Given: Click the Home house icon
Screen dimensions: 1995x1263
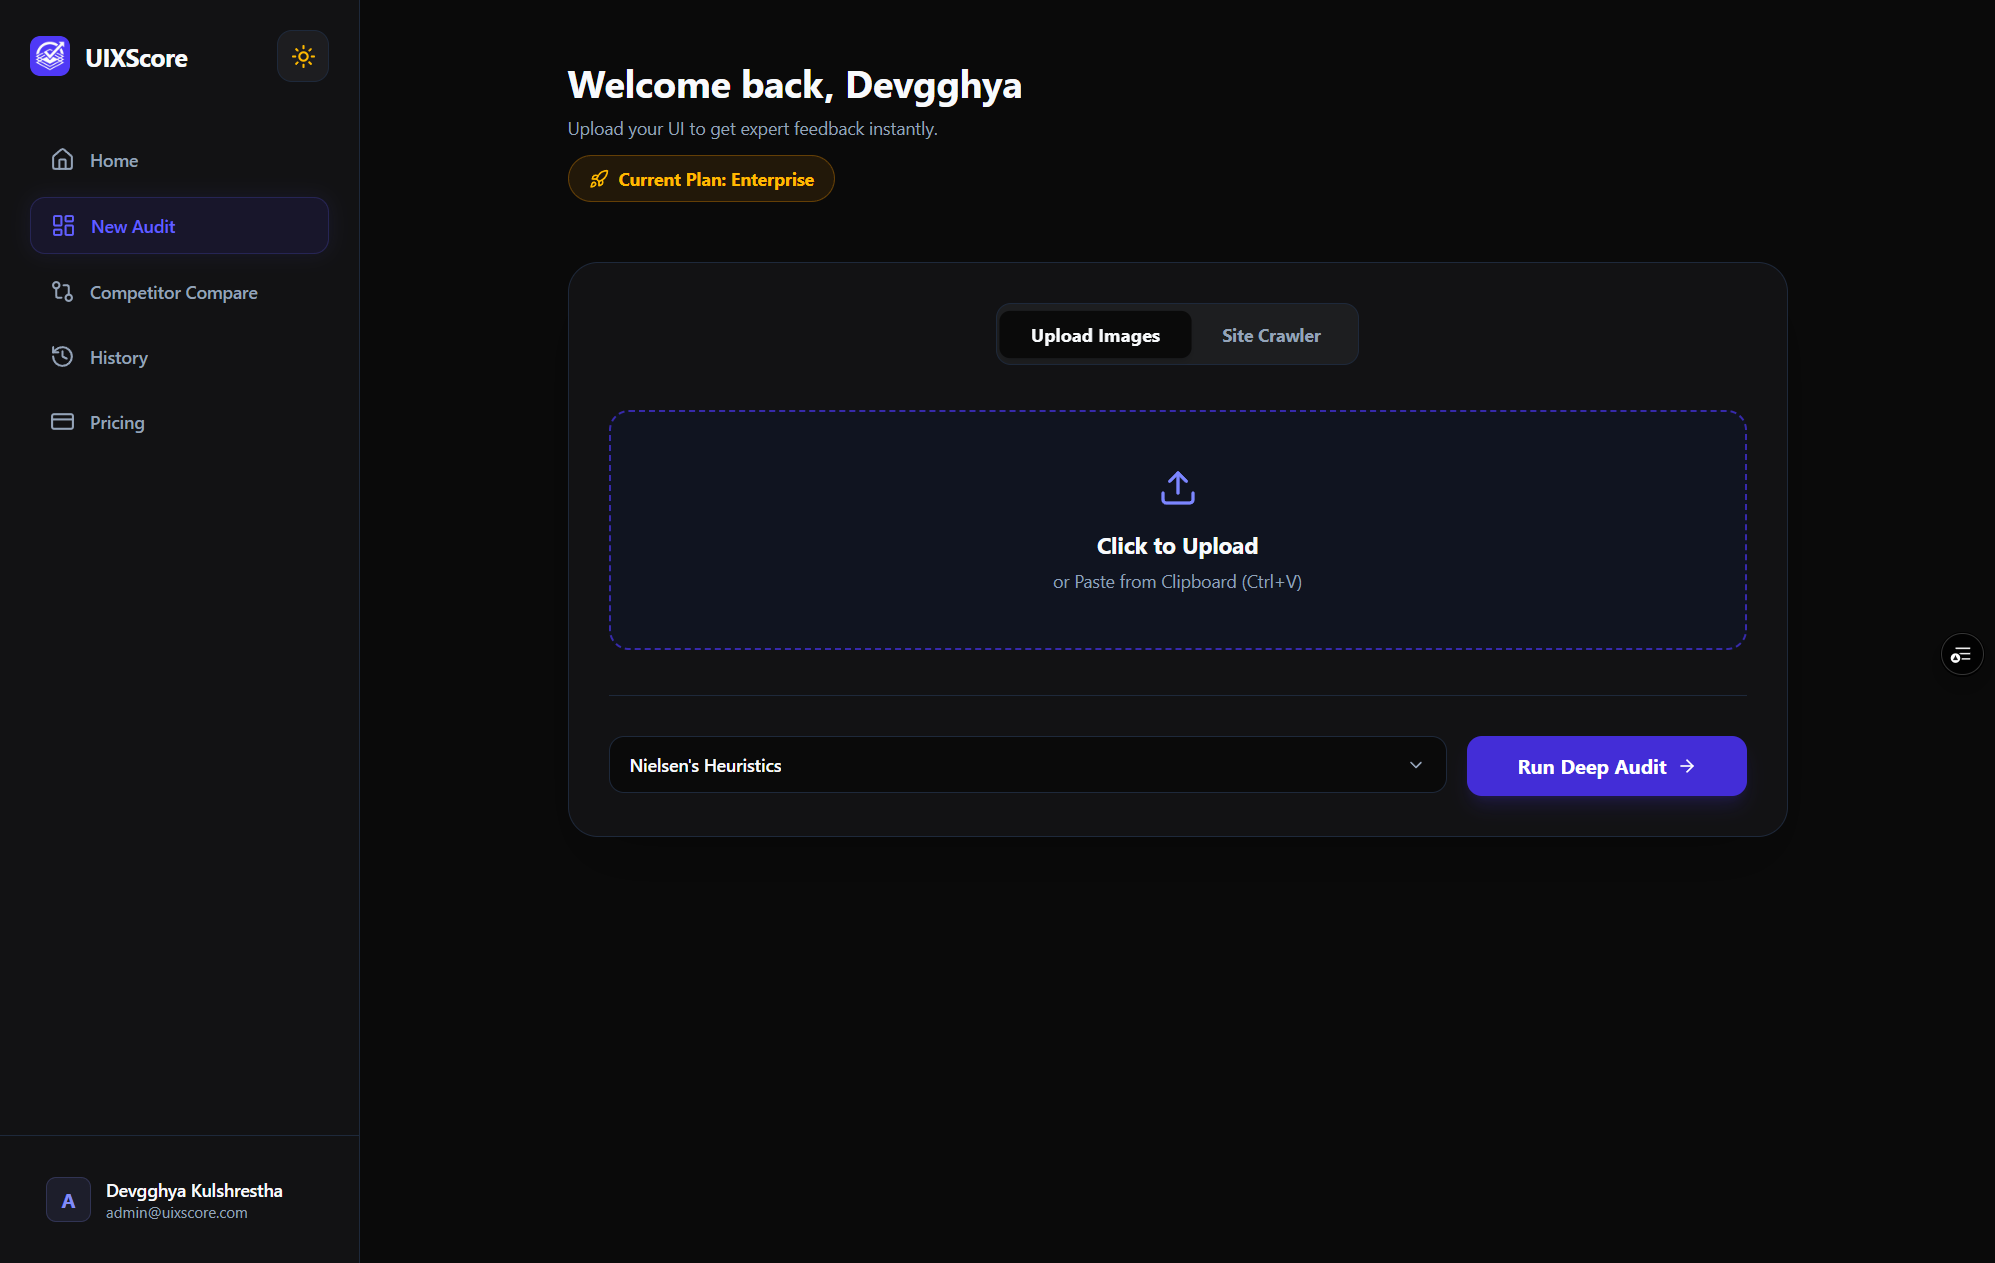Looking at the screenshot, I should pos(62,160).
